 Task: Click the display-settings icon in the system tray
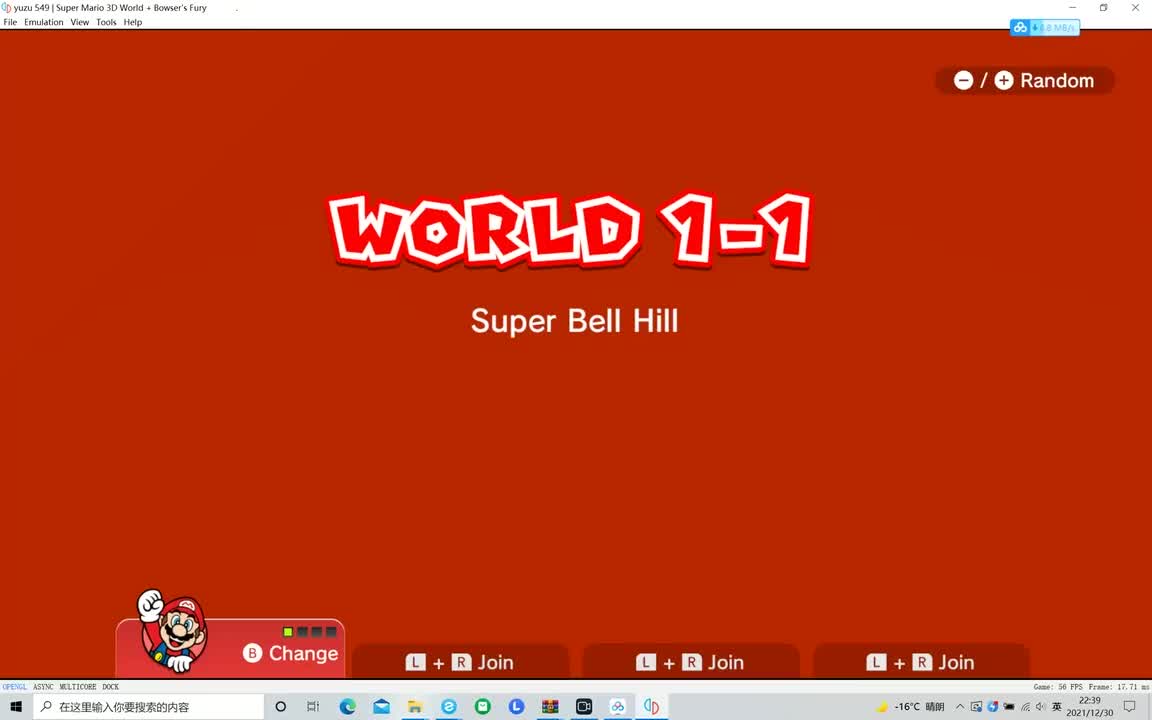point(976,706)
